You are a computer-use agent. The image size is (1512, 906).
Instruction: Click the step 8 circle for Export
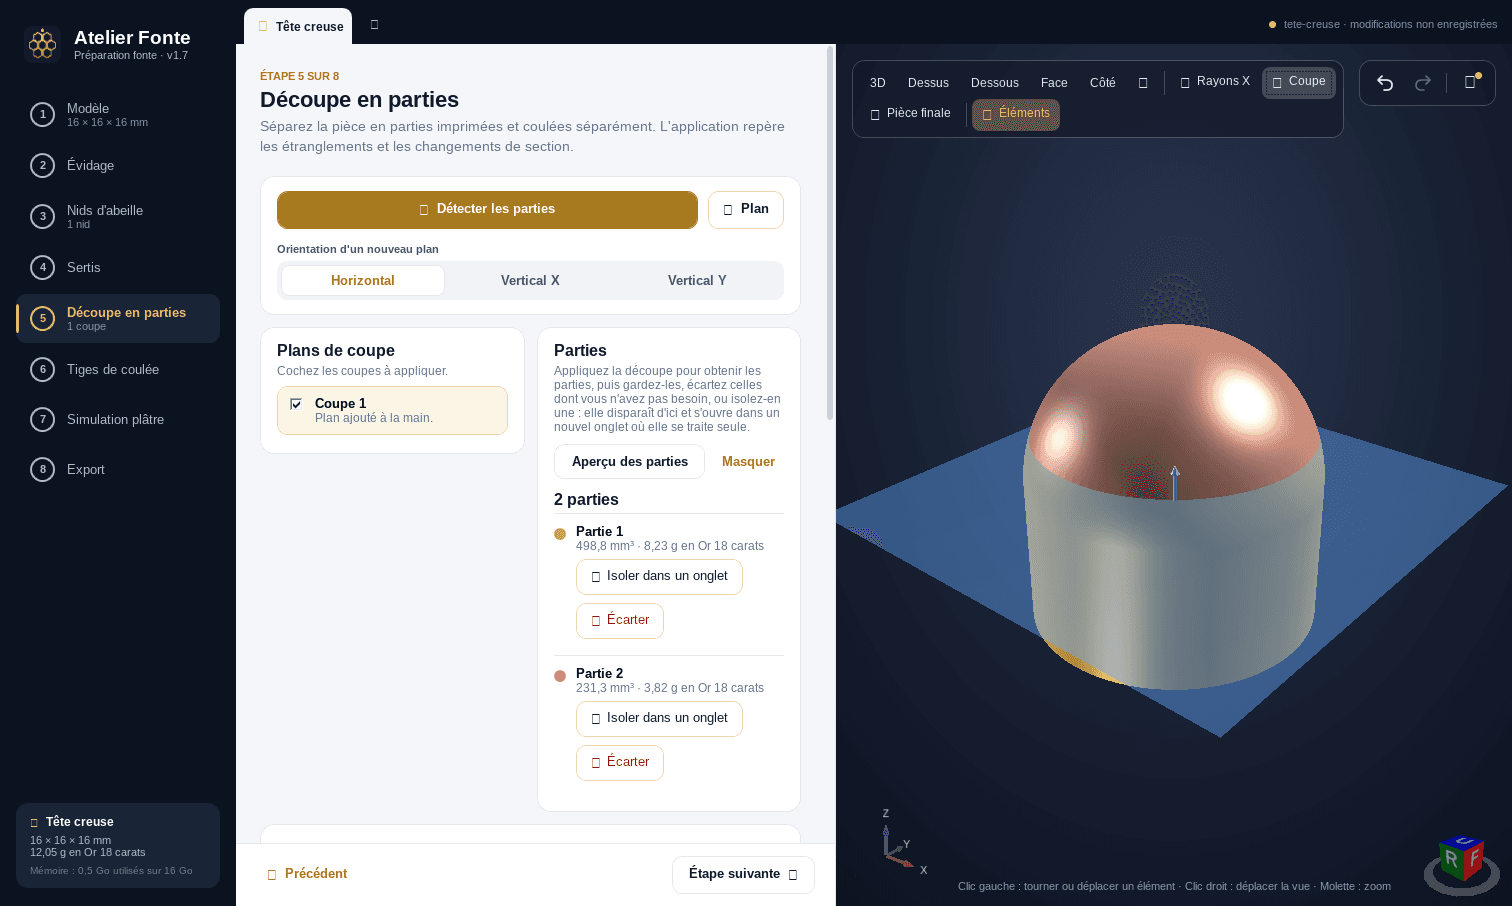click(42, 469)
